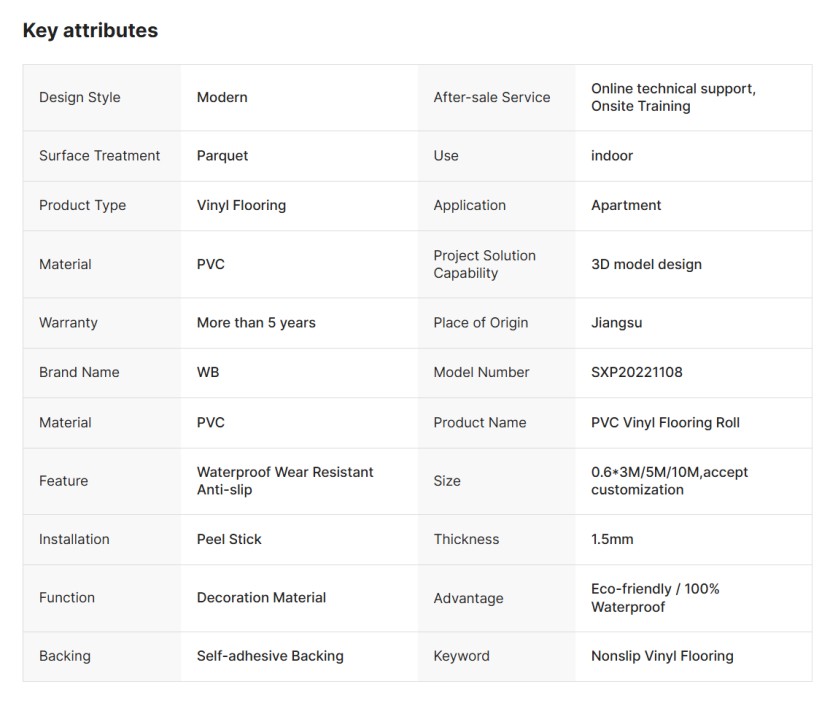
Task: Select the Nonslip Vinyl Flooring keyword value
Action: (662, 656)
